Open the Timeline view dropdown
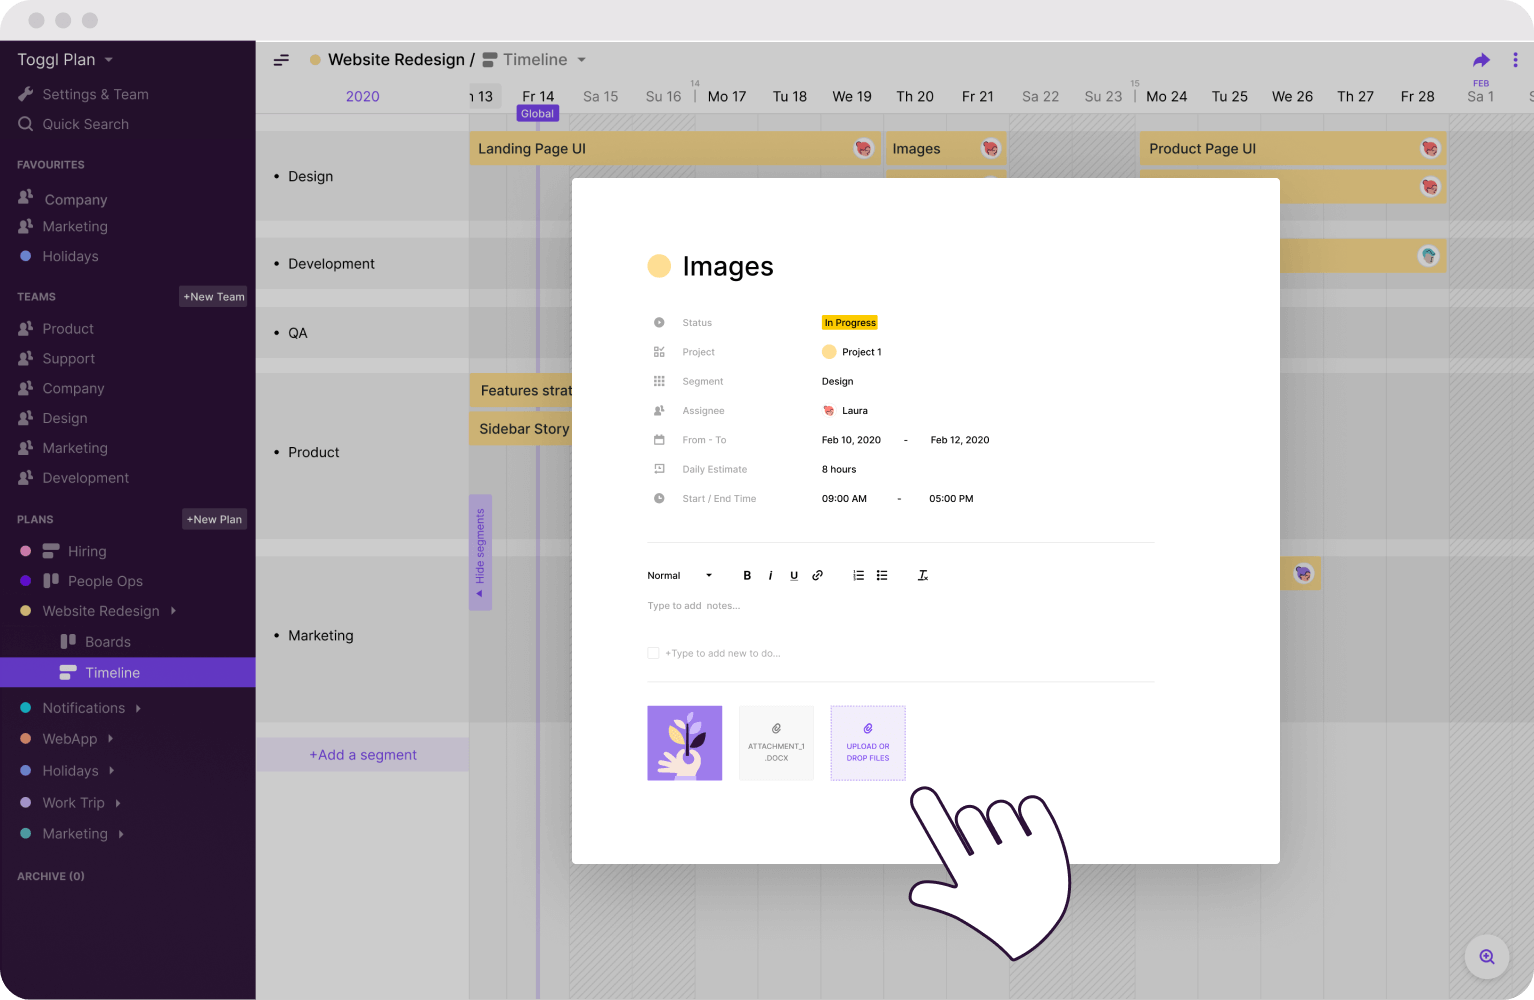 (x=581, y=60)
